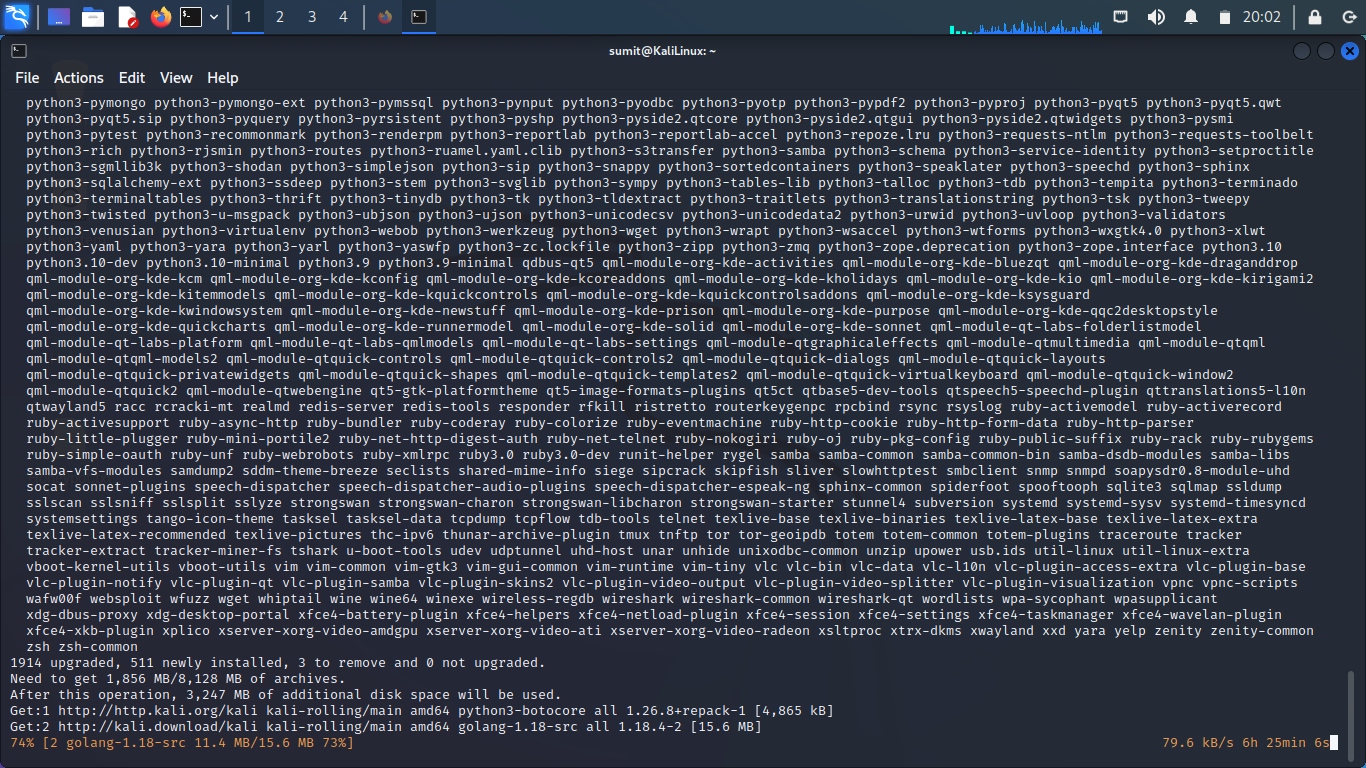The height and width of the screenshot is (768, 1366).
Task: Lock the screen using the padlock icon
Action: tap(1315, 17)
